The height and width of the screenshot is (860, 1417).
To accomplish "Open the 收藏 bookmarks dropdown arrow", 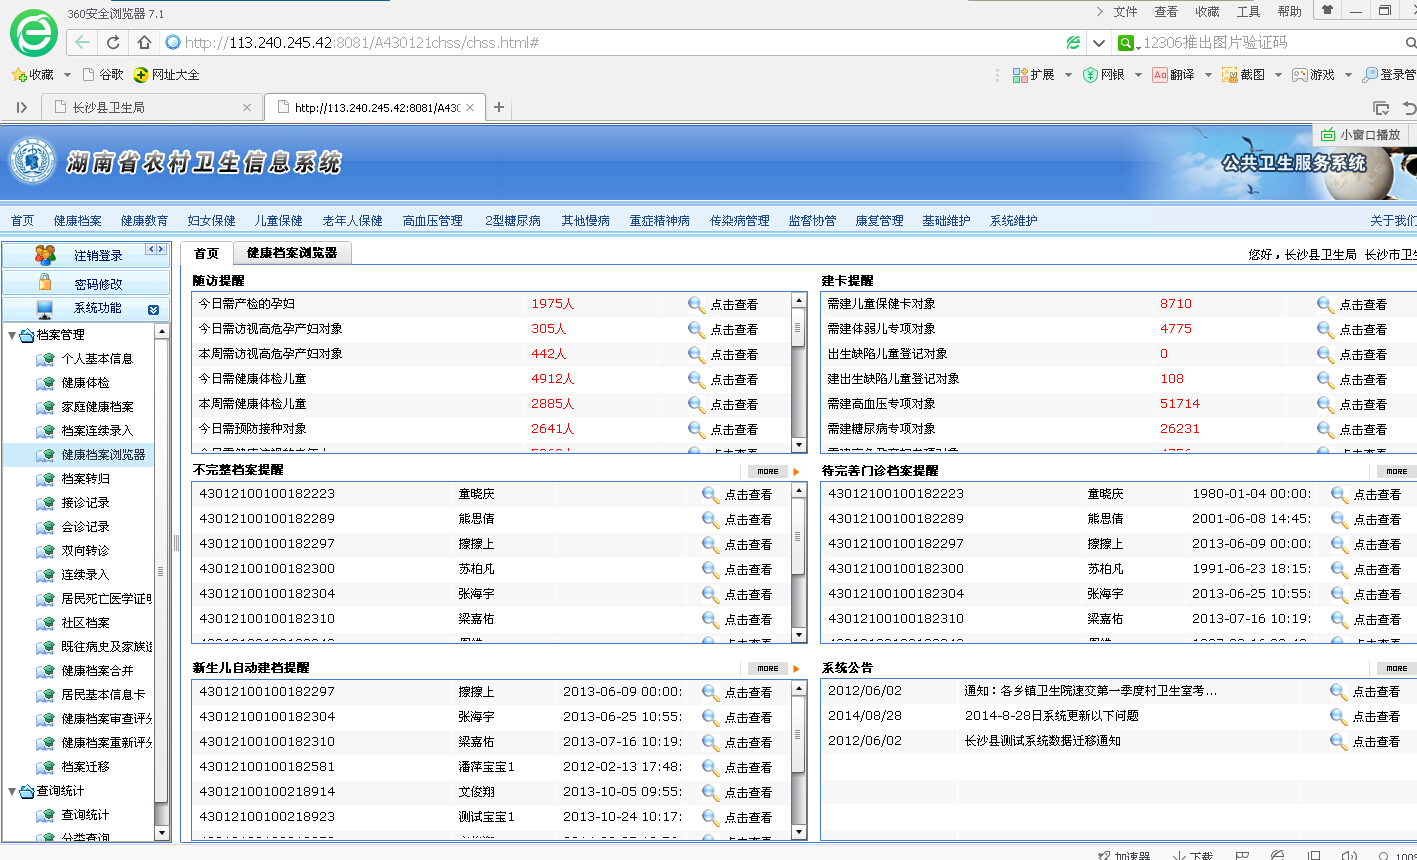I will click(x=67, y=75).
